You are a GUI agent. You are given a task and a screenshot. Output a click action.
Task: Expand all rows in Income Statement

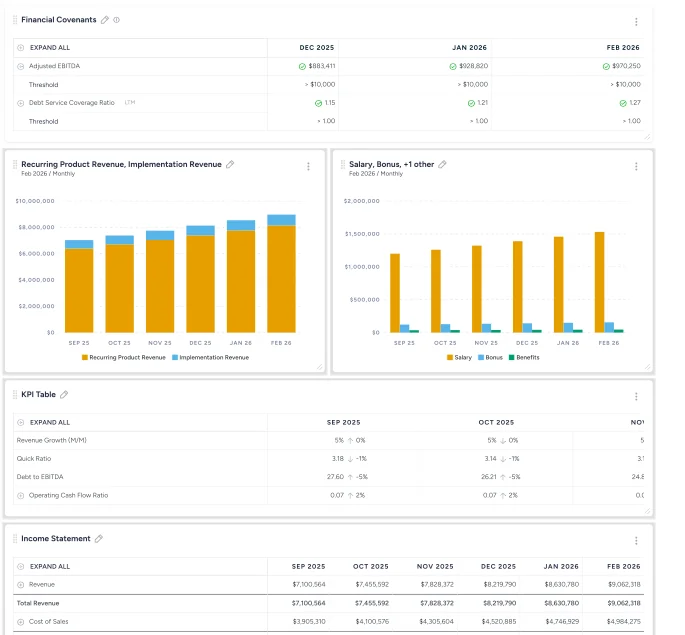click(x=21, y=567)
